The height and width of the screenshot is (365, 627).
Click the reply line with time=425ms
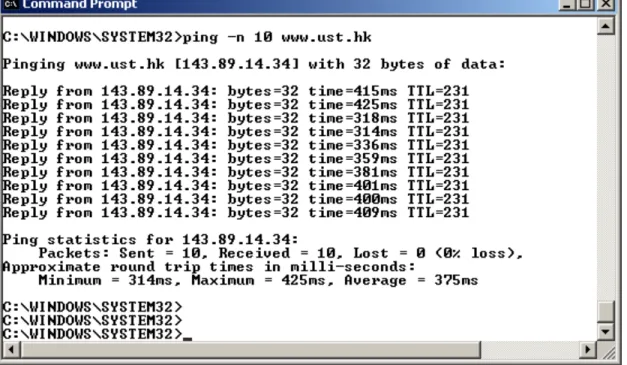coord(236,105)
